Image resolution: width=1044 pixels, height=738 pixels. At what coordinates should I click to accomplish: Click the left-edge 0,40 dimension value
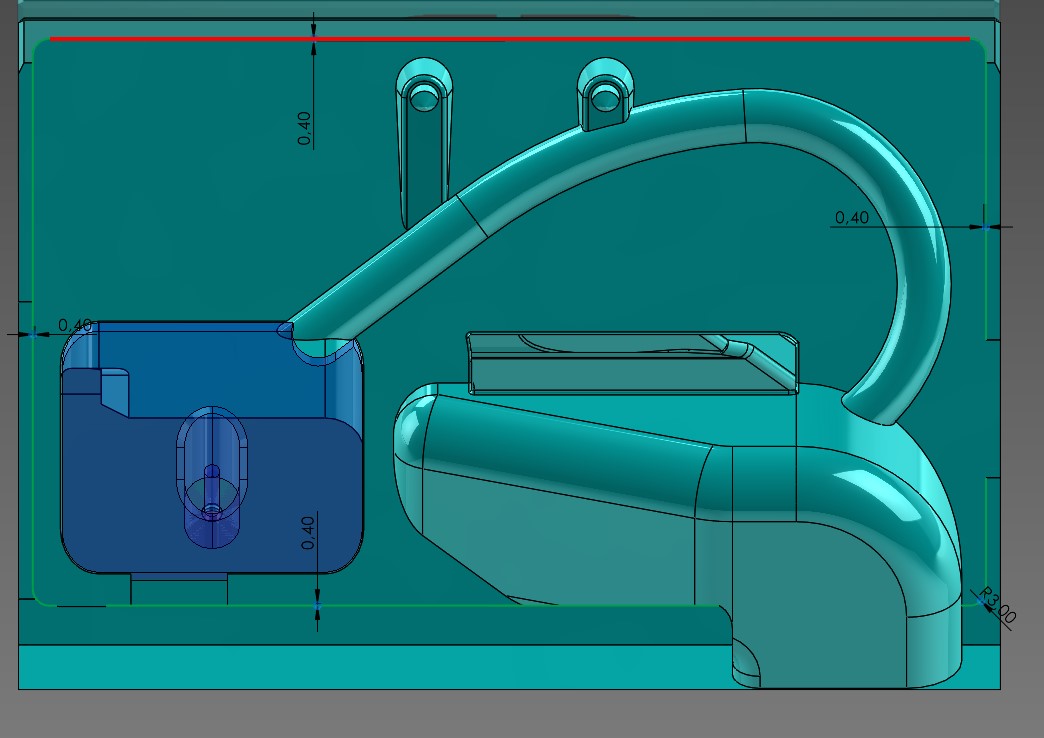75,325
